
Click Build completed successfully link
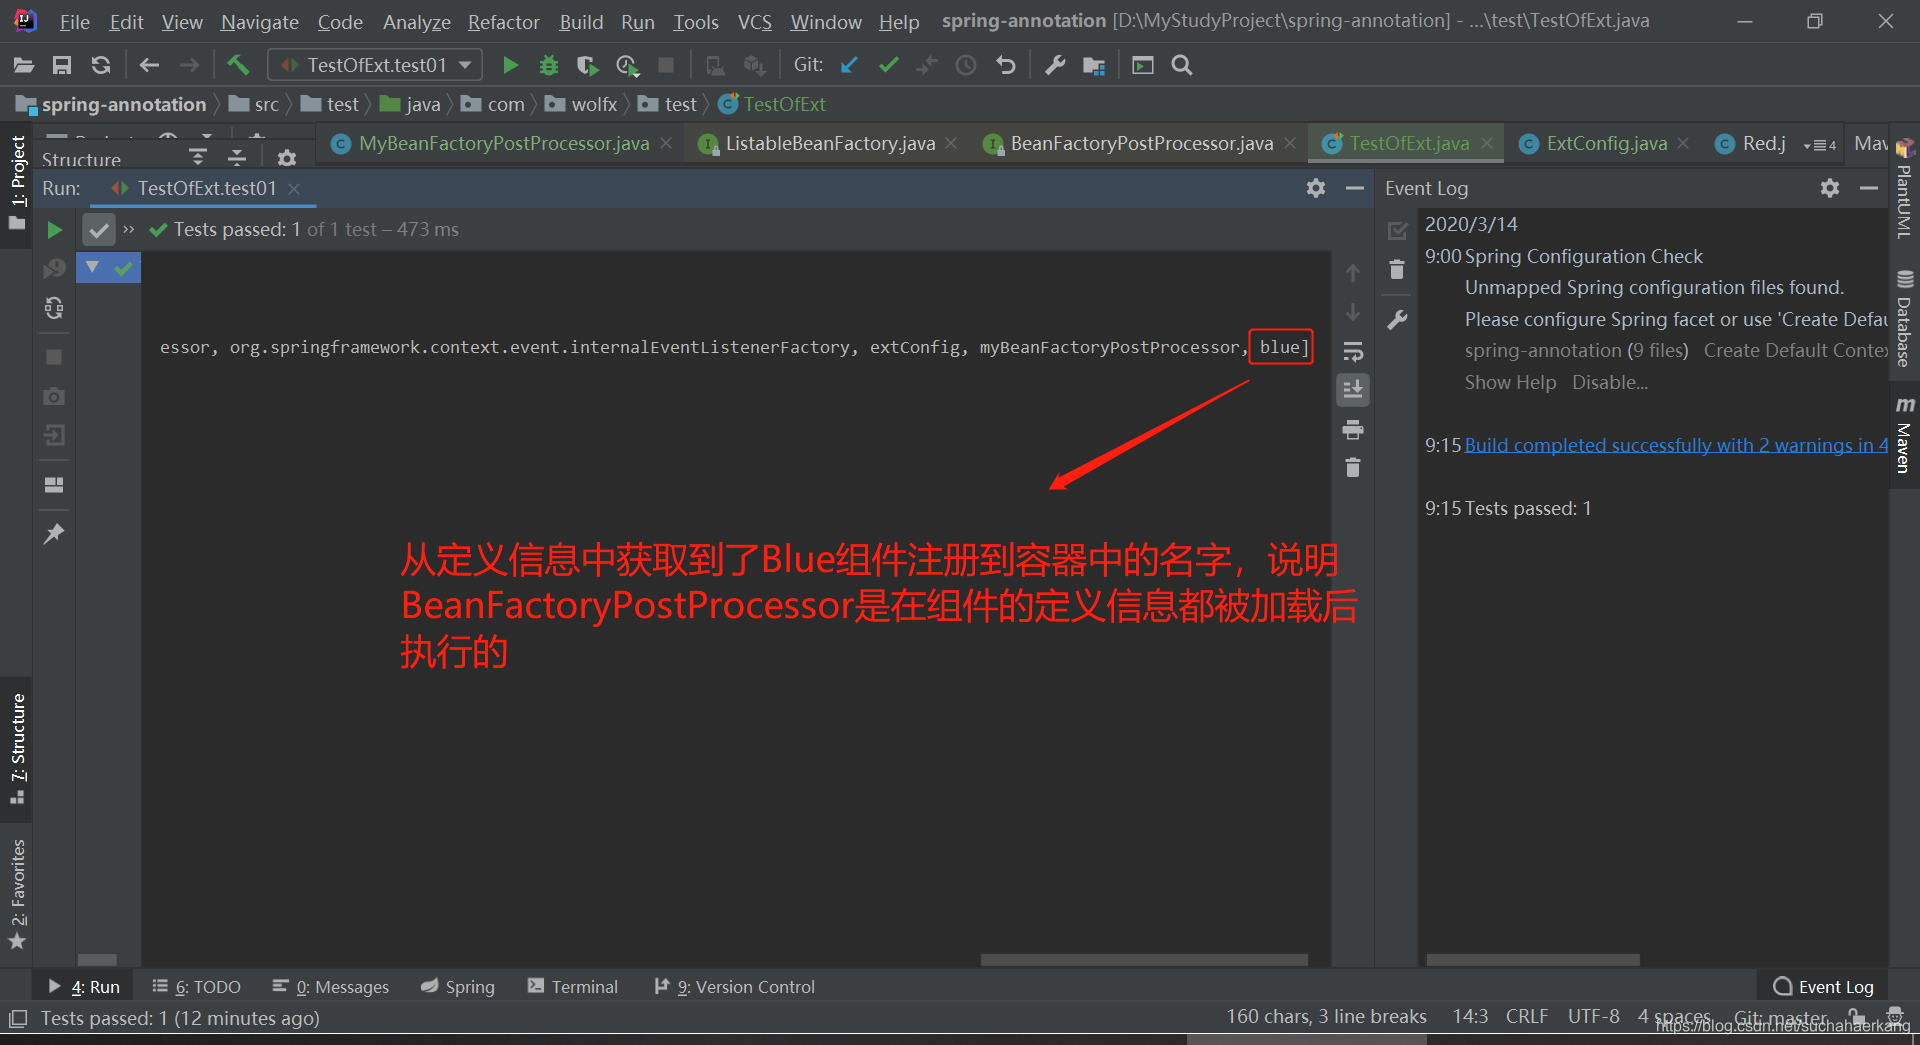coord(1676,445)
